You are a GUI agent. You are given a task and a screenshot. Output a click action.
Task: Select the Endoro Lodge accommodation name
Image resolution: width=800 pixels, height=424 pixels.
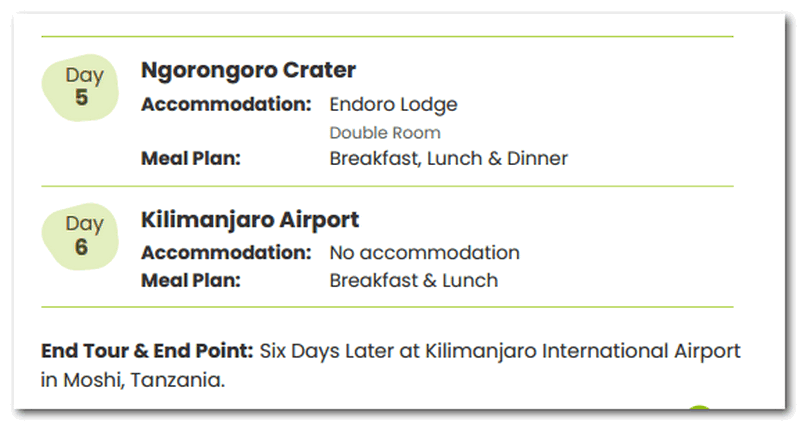393,104
